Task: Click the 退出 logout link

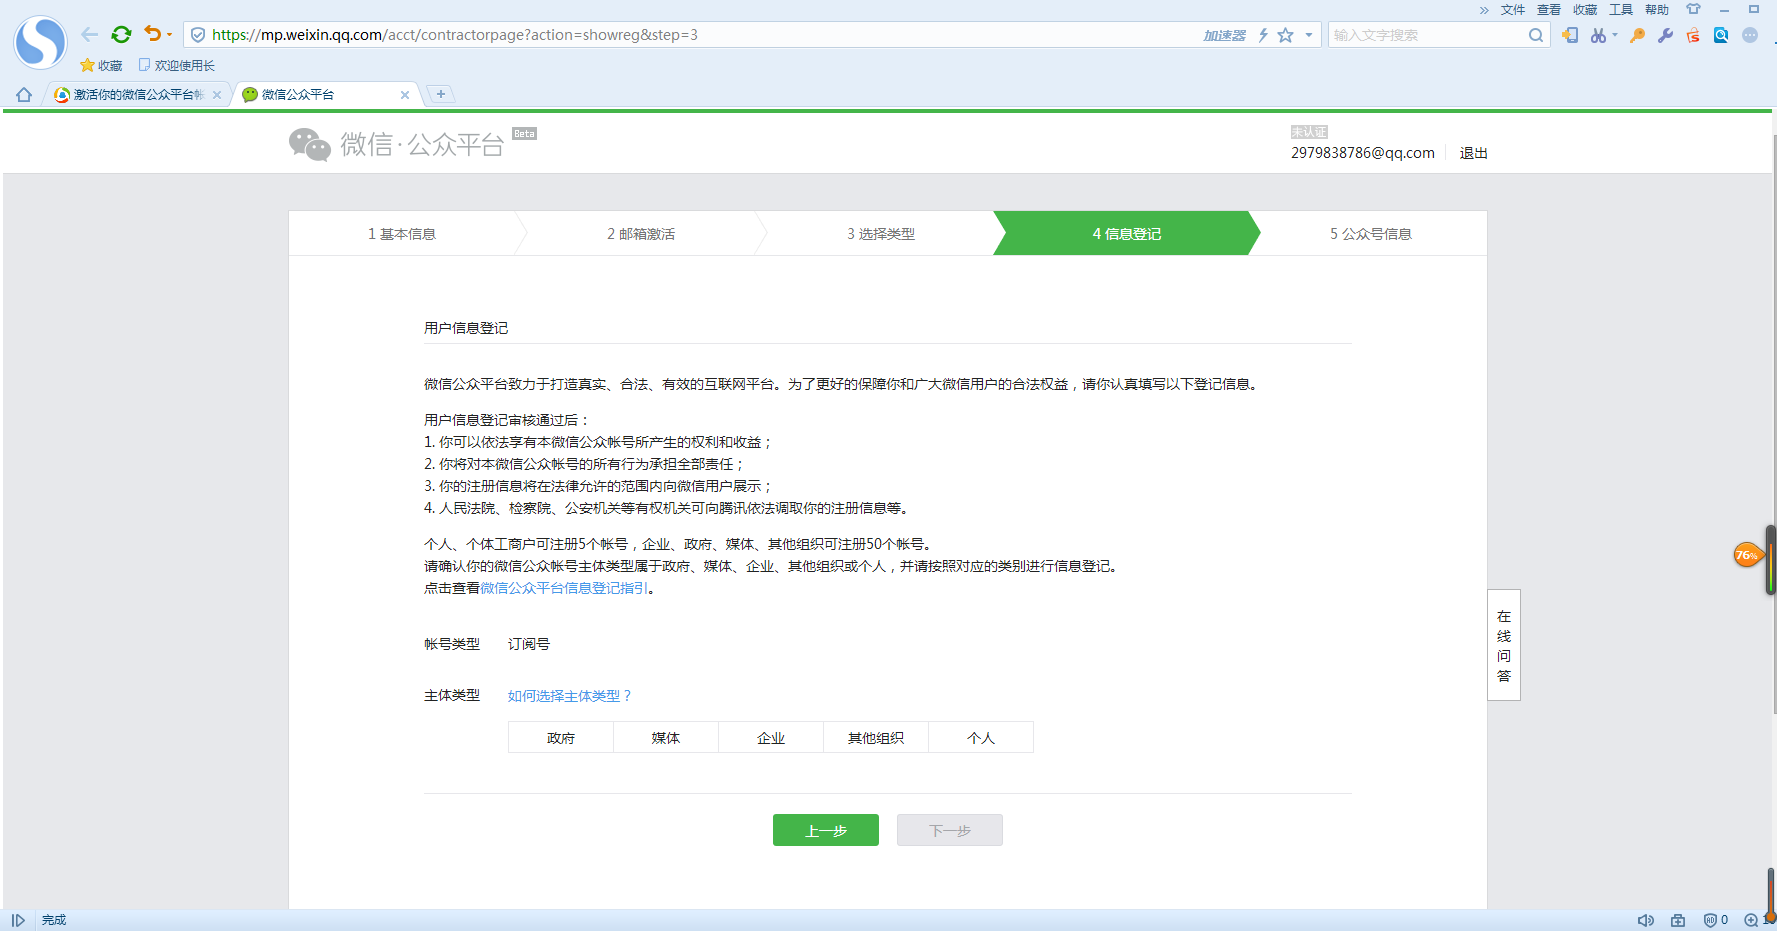Action: 1474,153
